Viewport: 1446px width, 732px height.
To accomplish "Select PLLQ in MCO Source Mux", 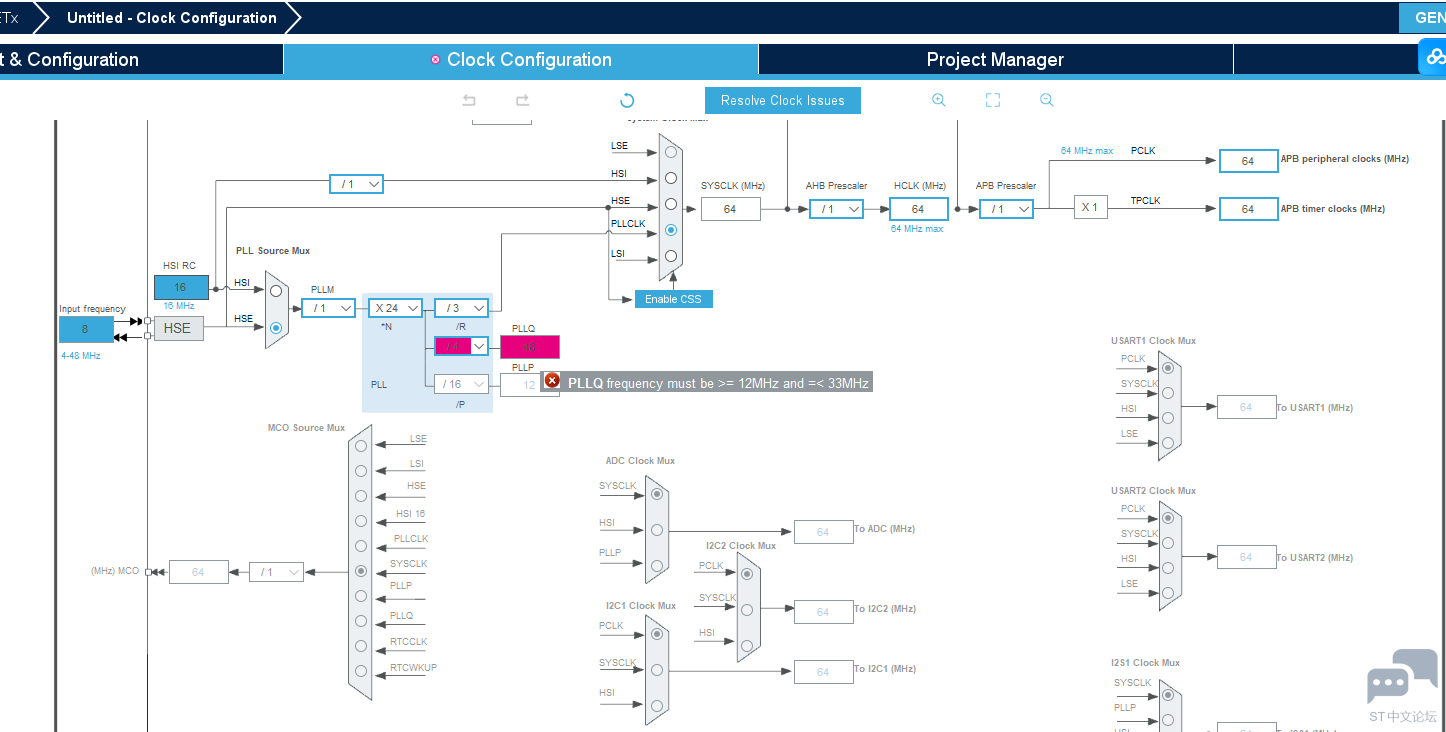I will coord(361,621).
